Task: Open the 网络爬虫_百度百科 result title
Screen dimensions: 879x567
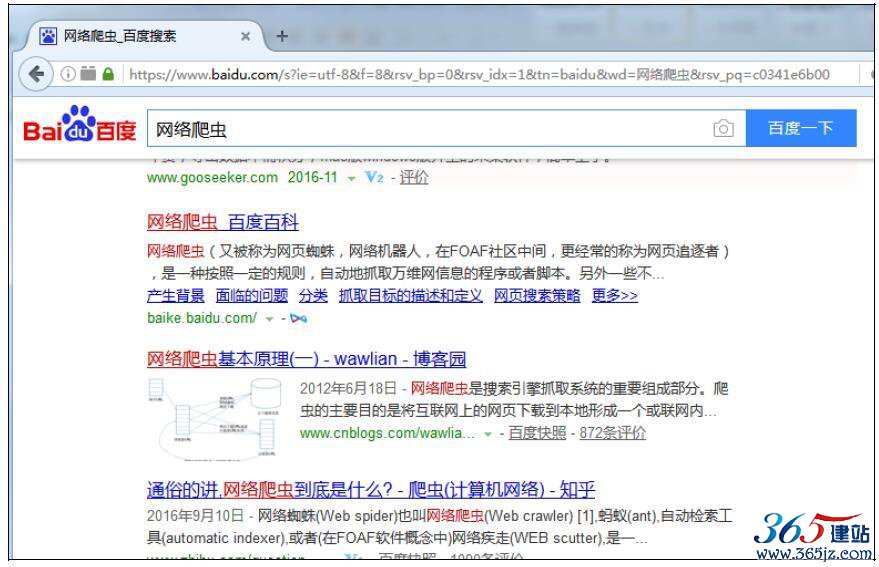Action: point(223,222)
